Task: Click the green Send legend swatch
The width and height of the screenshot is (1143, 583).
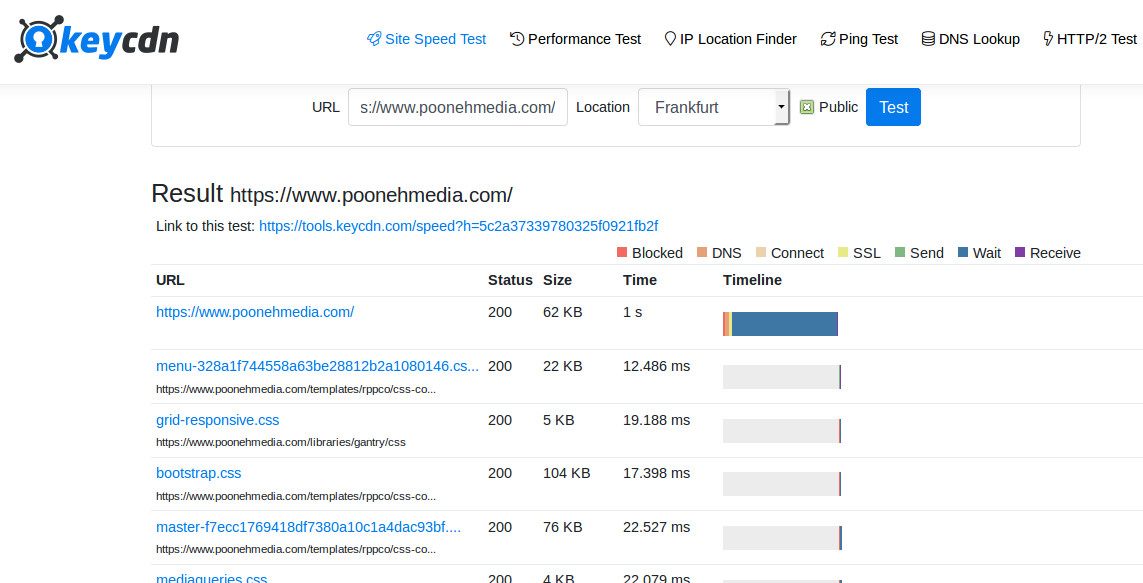Action: pyautogui.click(x=900, y=252)
